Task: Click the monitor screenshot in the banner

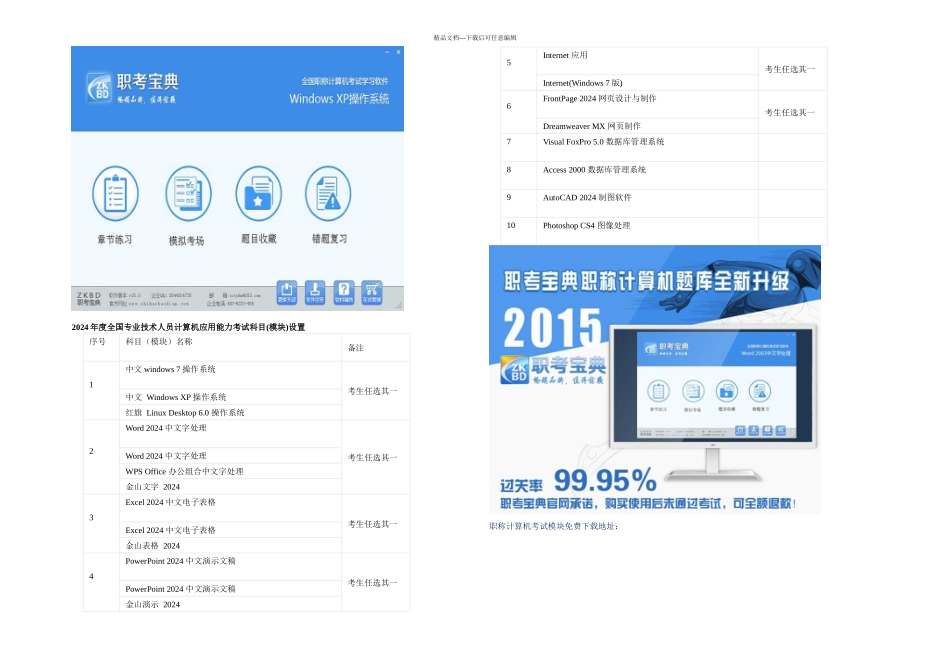Action: (714, 386)
